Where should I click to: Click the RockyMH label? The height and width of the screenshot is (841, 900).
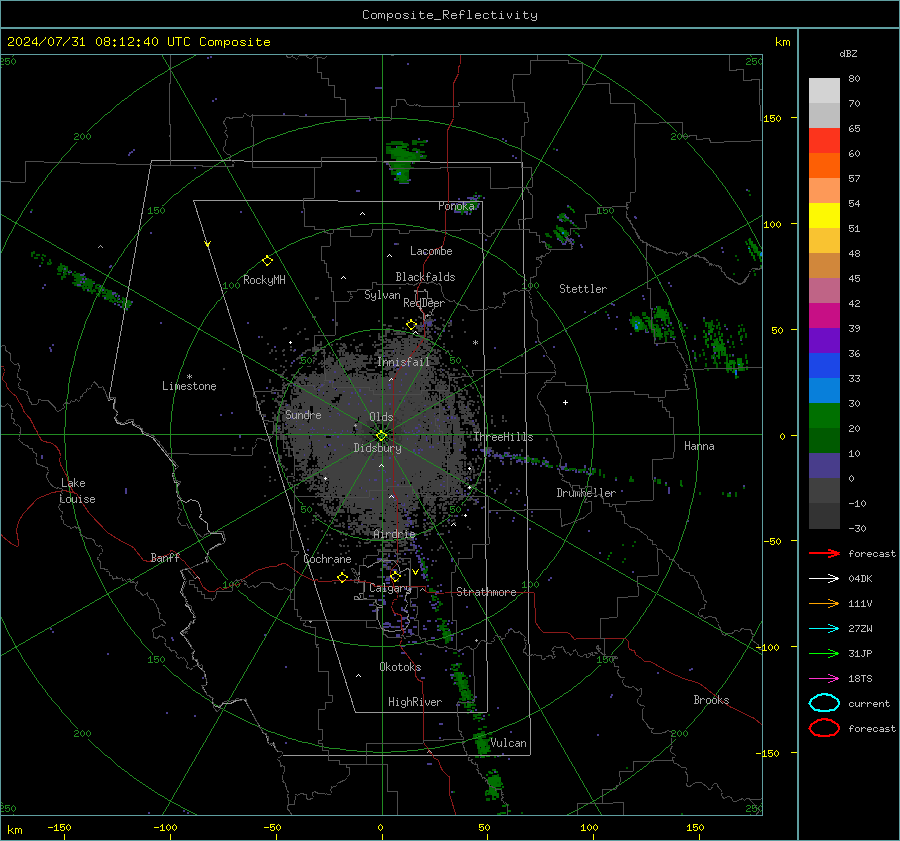pyautogui.click(x=264, y=280)
